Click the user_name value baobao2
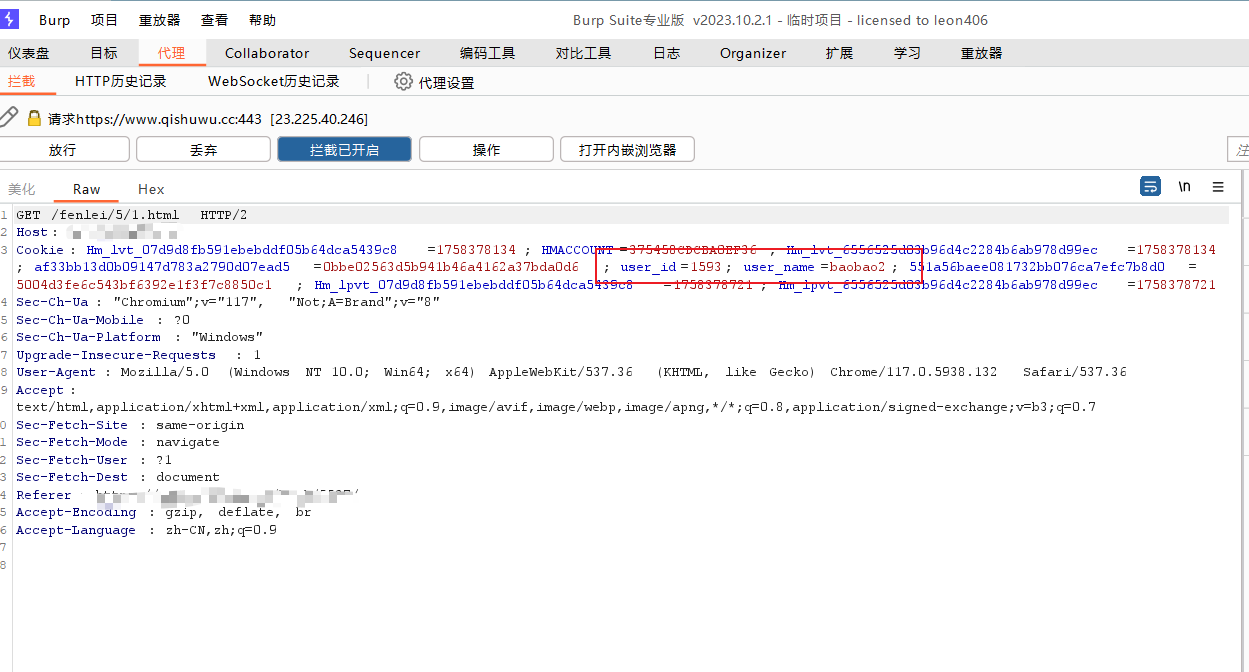 click(857, 267)
